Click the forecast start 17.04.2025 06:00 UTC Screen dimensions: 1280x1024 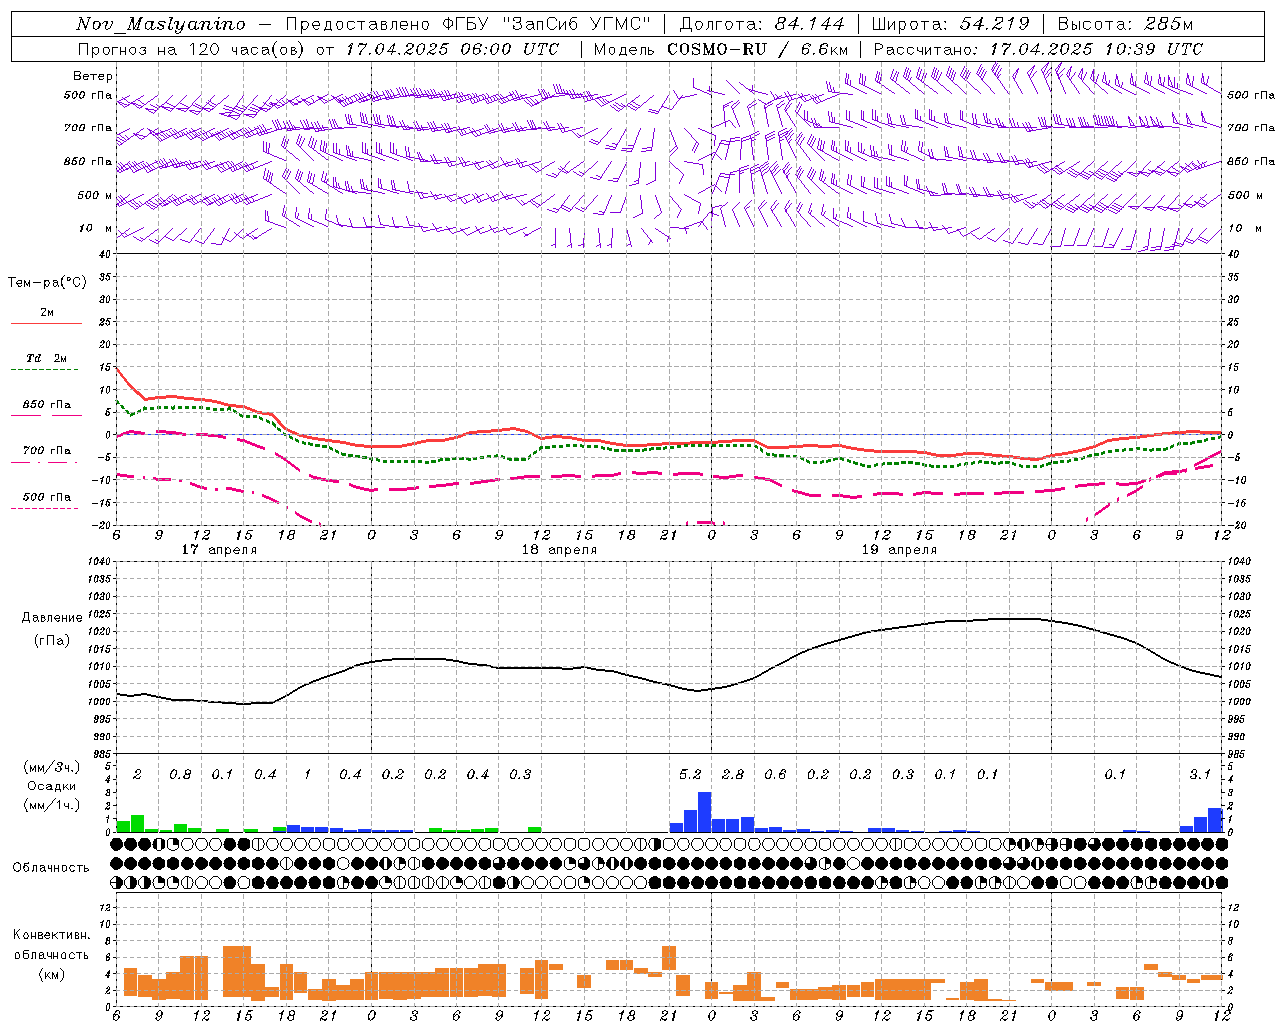(x=452, y=48)
